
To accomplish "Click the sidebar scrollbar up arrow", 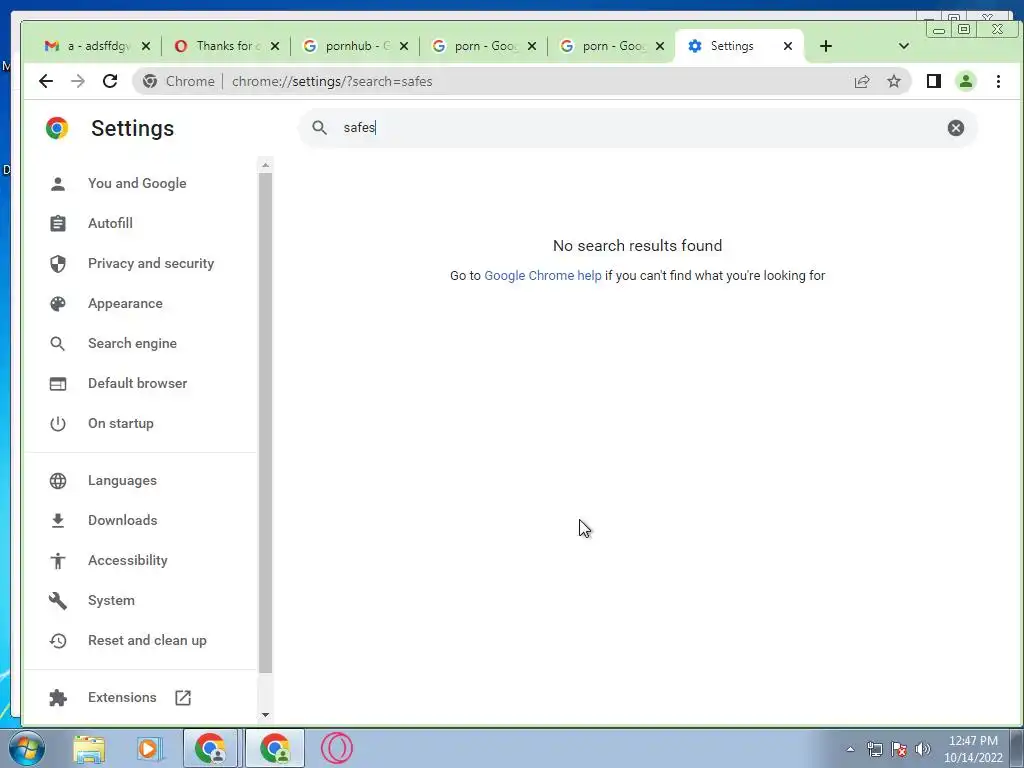I will [265, 165].
